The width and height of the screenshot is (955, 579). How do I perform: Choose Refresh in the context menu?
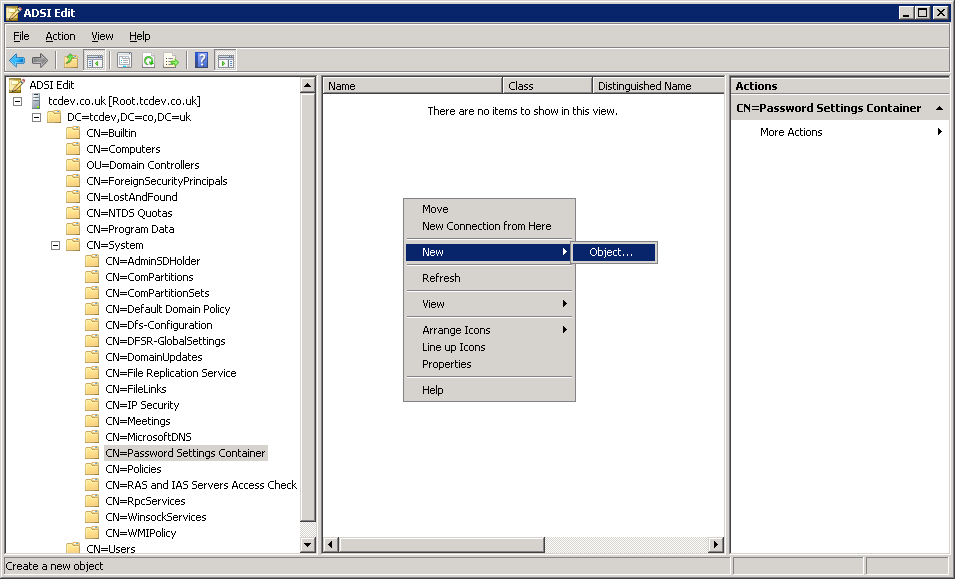tap(490, 278)
